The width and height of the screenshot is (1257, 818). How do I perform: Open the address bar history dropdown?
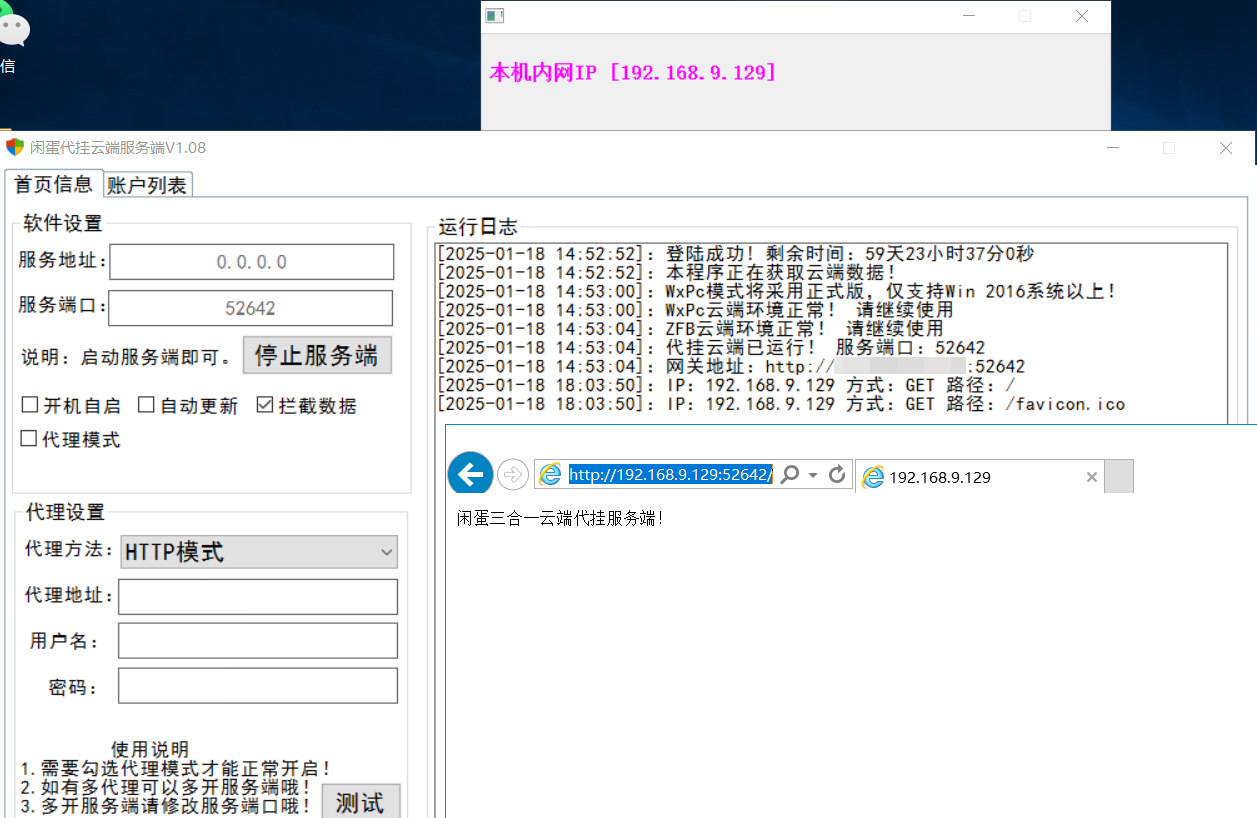coord(813,475)
